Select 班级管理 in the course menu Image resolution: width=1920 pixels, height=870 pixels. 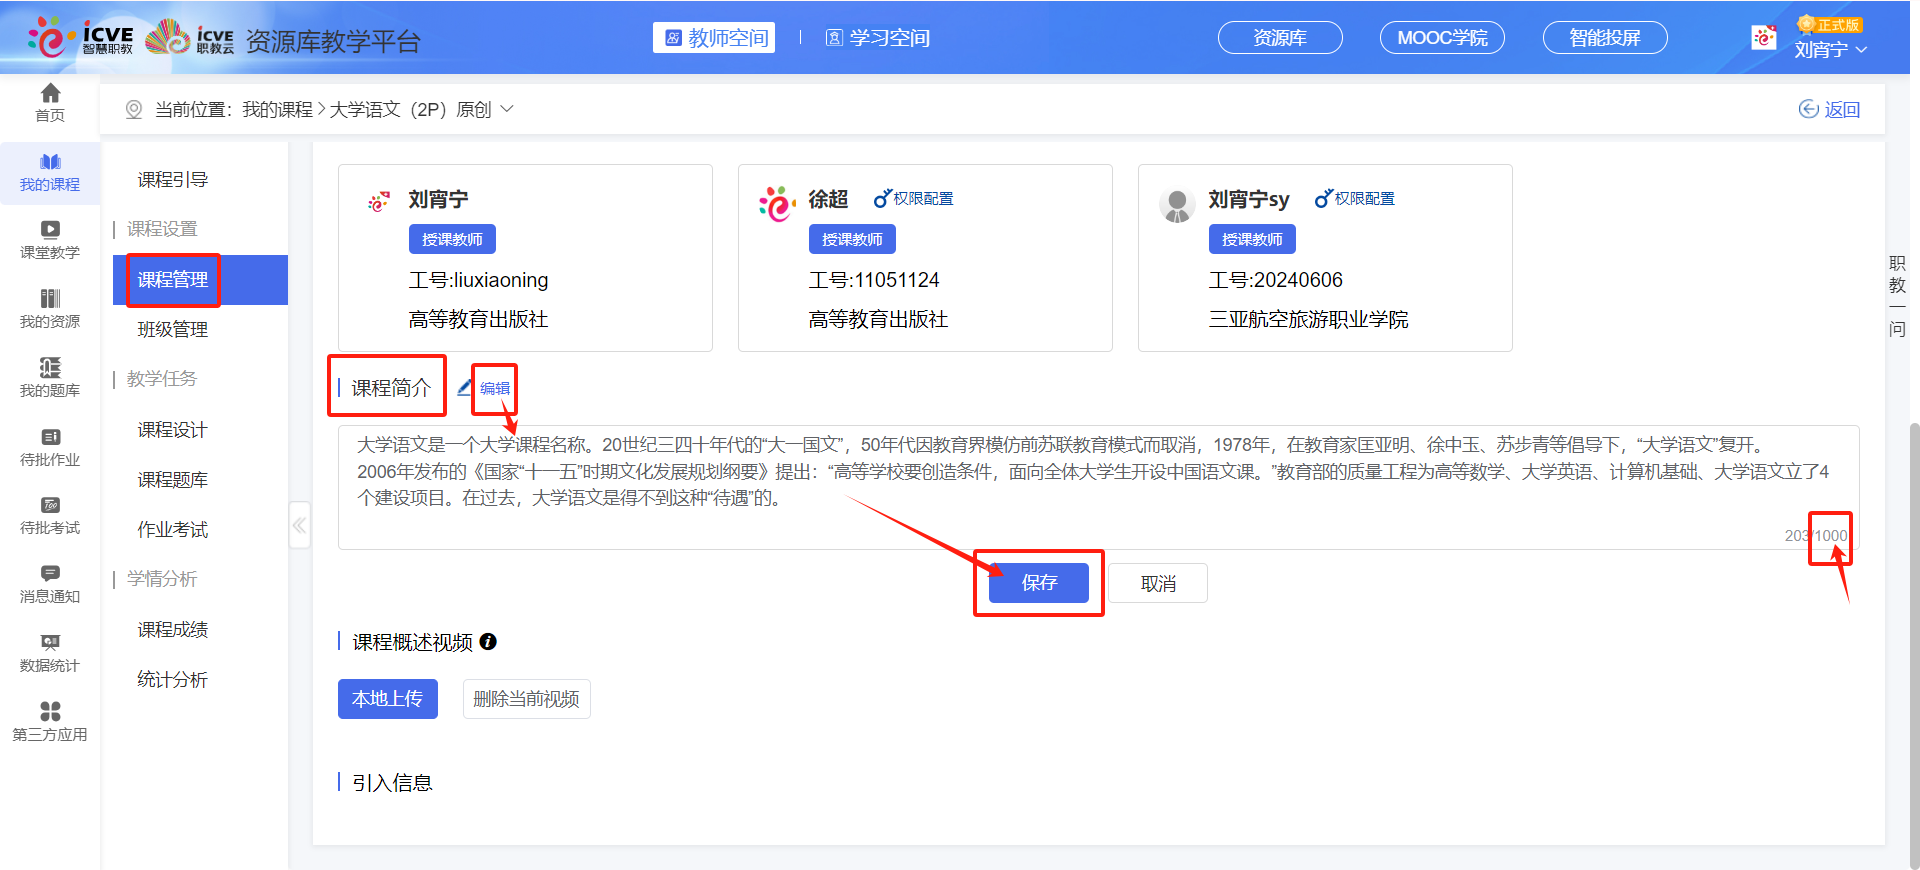click(x=173, y=330)
